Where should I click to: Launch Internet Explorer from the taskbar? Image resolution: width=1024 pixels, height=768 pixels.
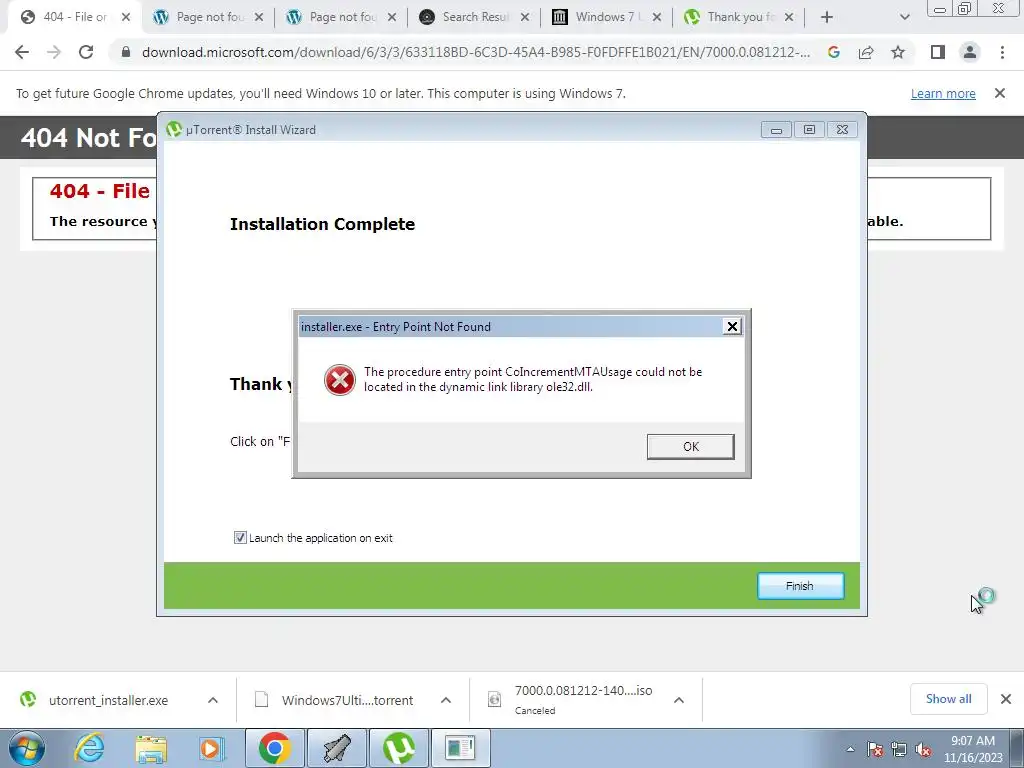pos(89,748)
